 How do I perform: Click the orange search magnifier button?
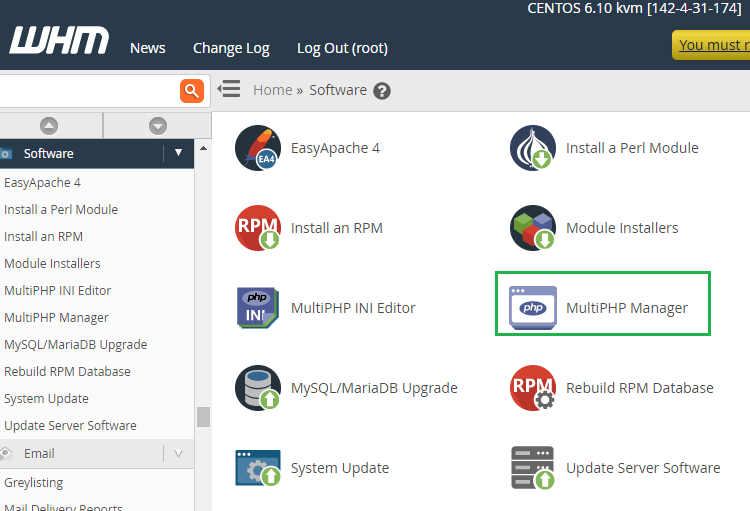pyautogui.click(x=192, y=91)
